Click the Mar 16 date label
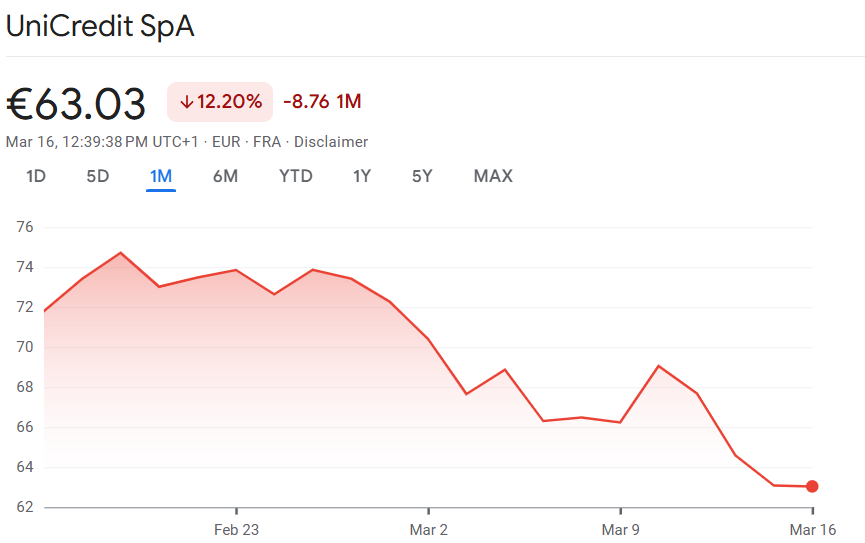Viewport: 865px width, 543px height. [812, 530]
